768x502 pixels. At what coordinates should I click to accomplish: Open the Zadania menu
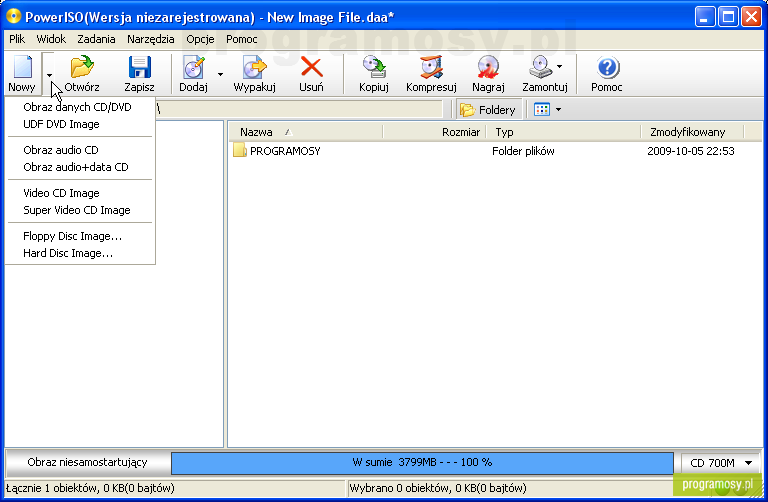(x=96, y=39)
